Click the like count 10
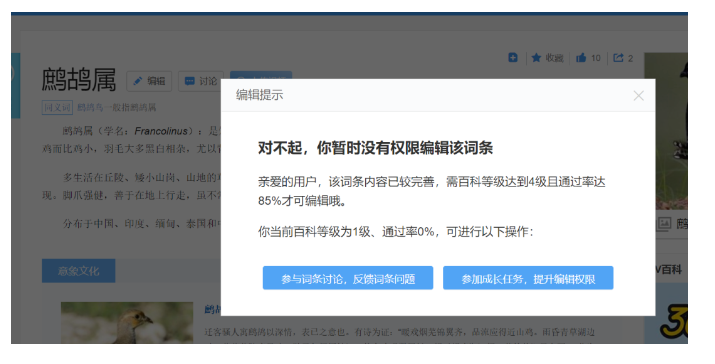The height and width of the screenshot is (364, 715). pyautogui.click(x=596, y=58)
